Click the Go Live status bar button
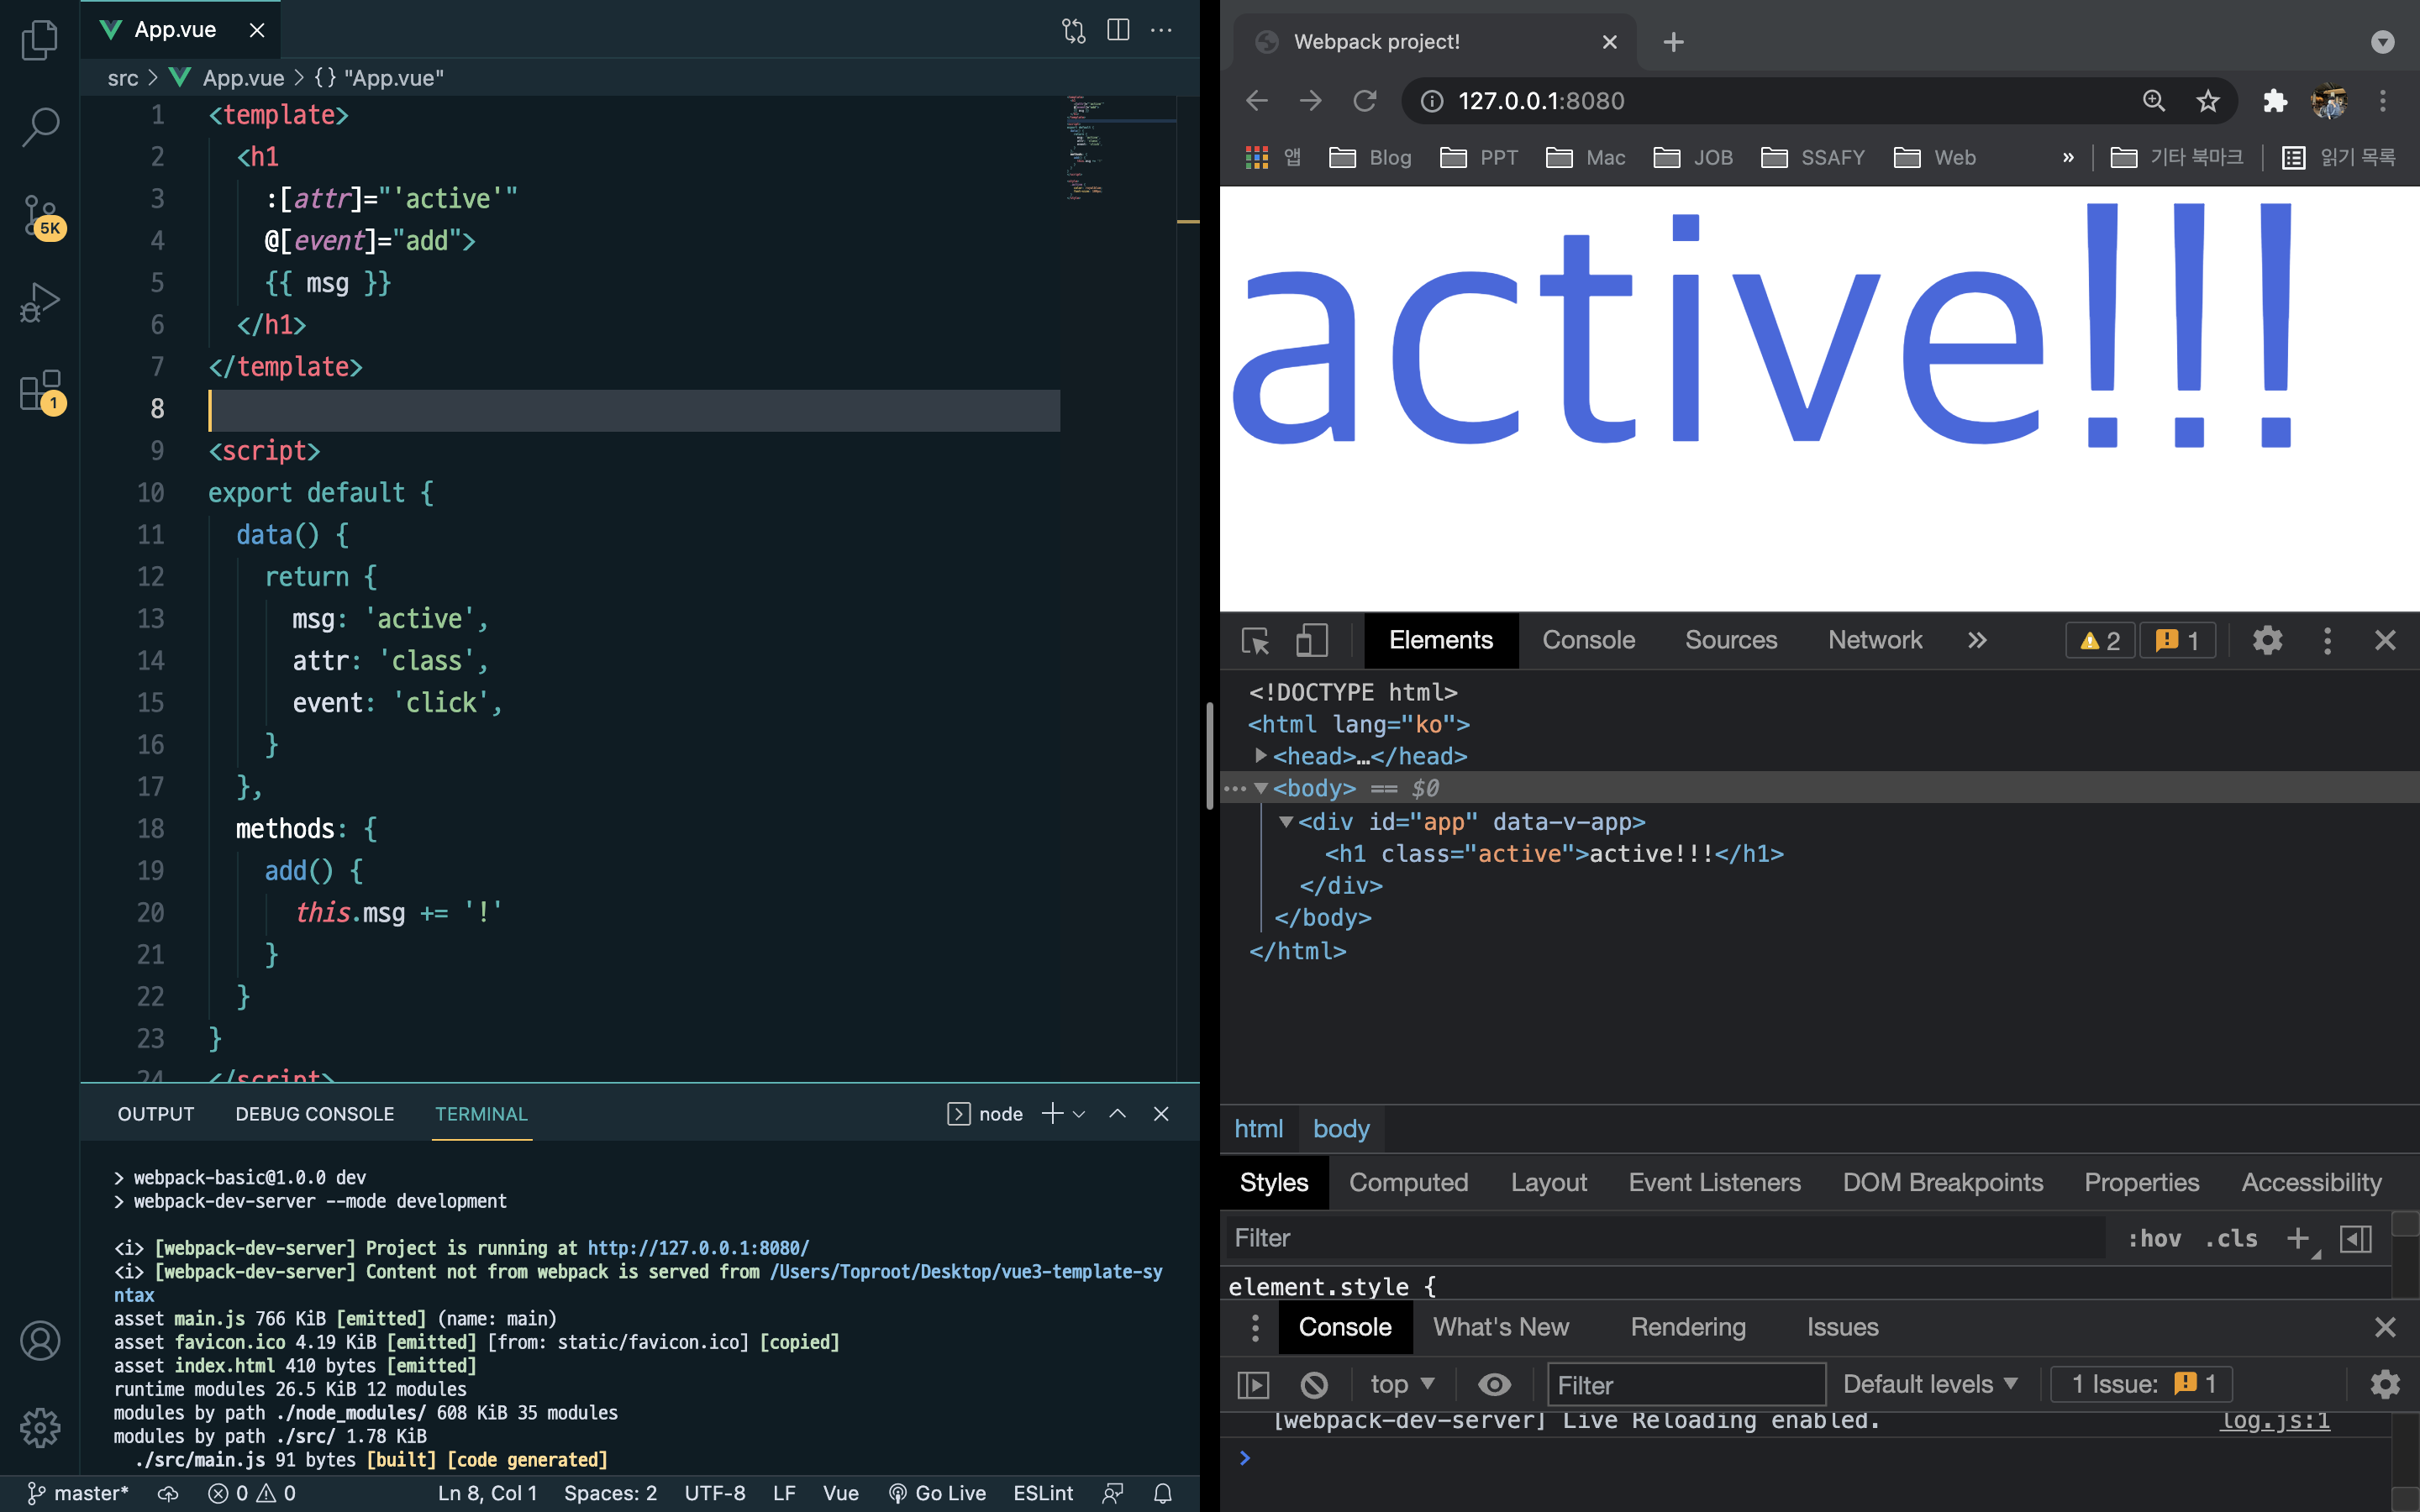Image resolution: width=2420 pixels, height=1512 pixels. point(937,1493)
